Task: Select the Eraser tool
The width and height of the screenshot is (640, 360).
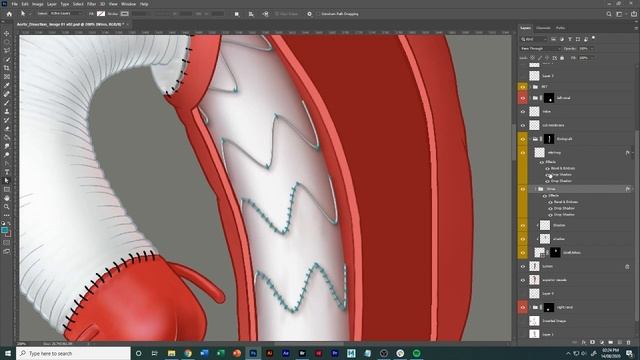Action: 7,129
